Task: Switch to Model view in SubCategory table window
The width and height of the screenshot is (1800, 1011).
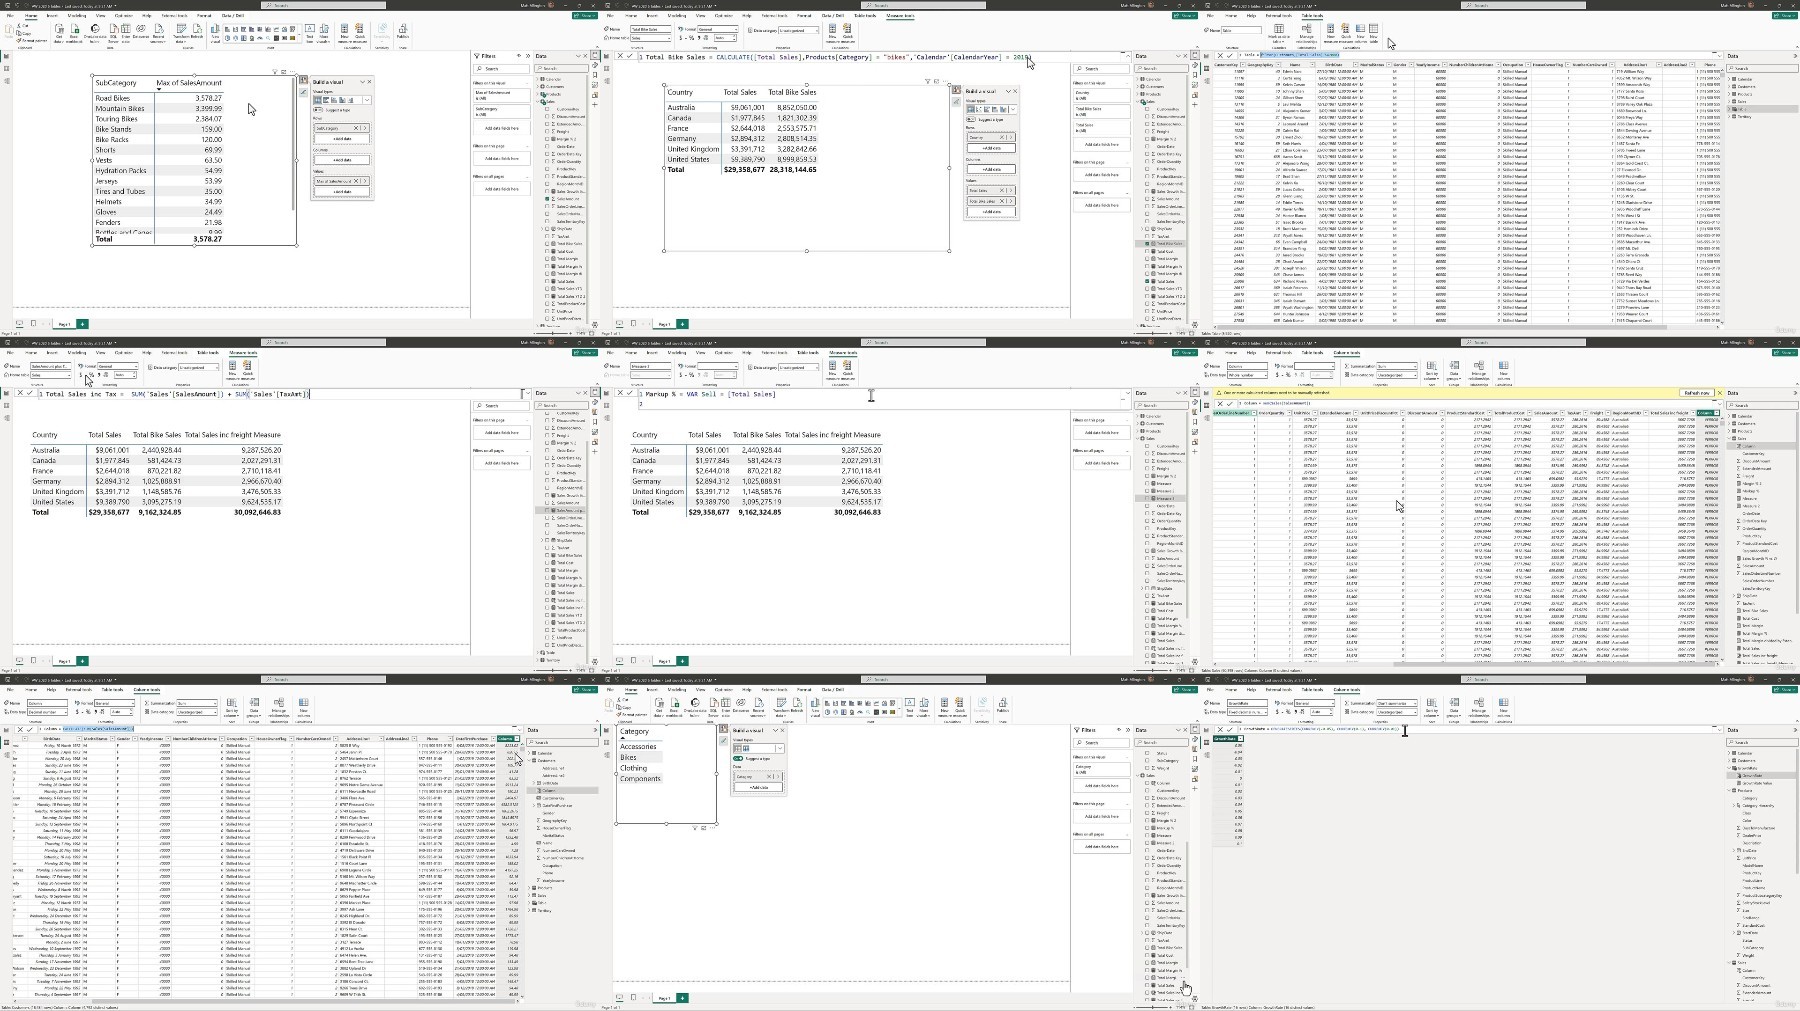Action: pyautogui.click(x=7, y=80)
